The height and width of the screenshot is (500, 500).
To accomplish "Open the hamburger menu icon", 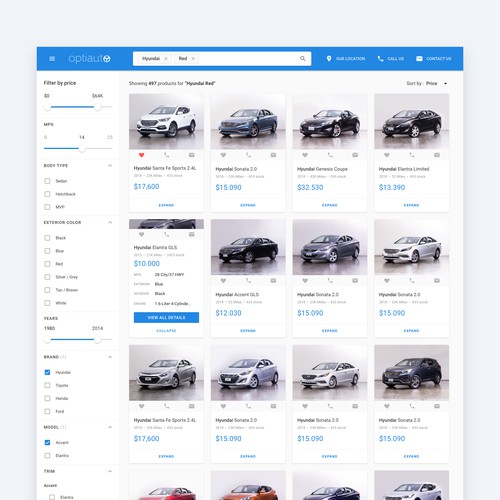I will pos(52,59).
